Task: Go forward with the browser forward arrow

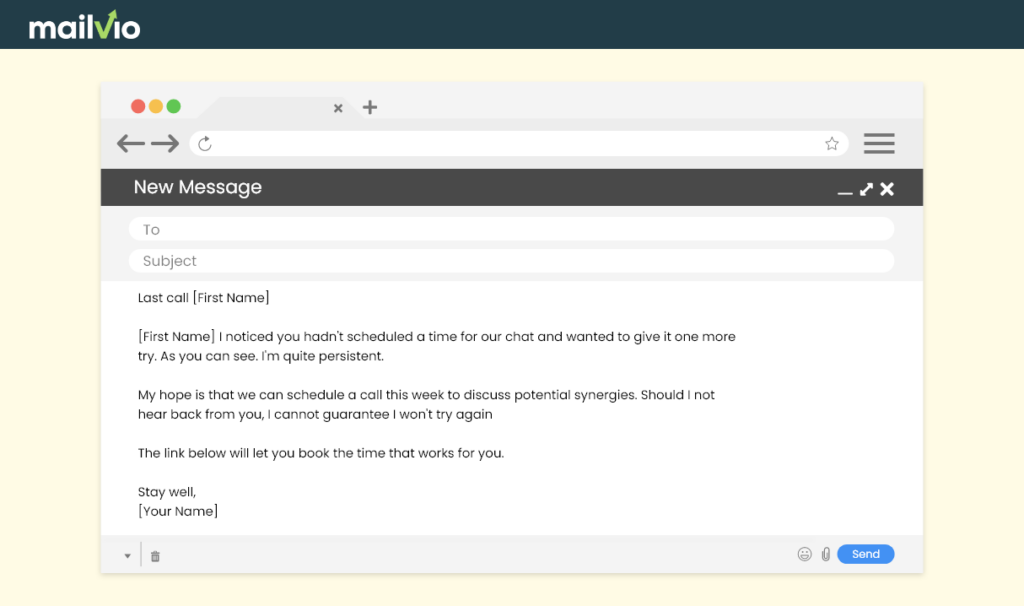Action: (x=165, y=143)
